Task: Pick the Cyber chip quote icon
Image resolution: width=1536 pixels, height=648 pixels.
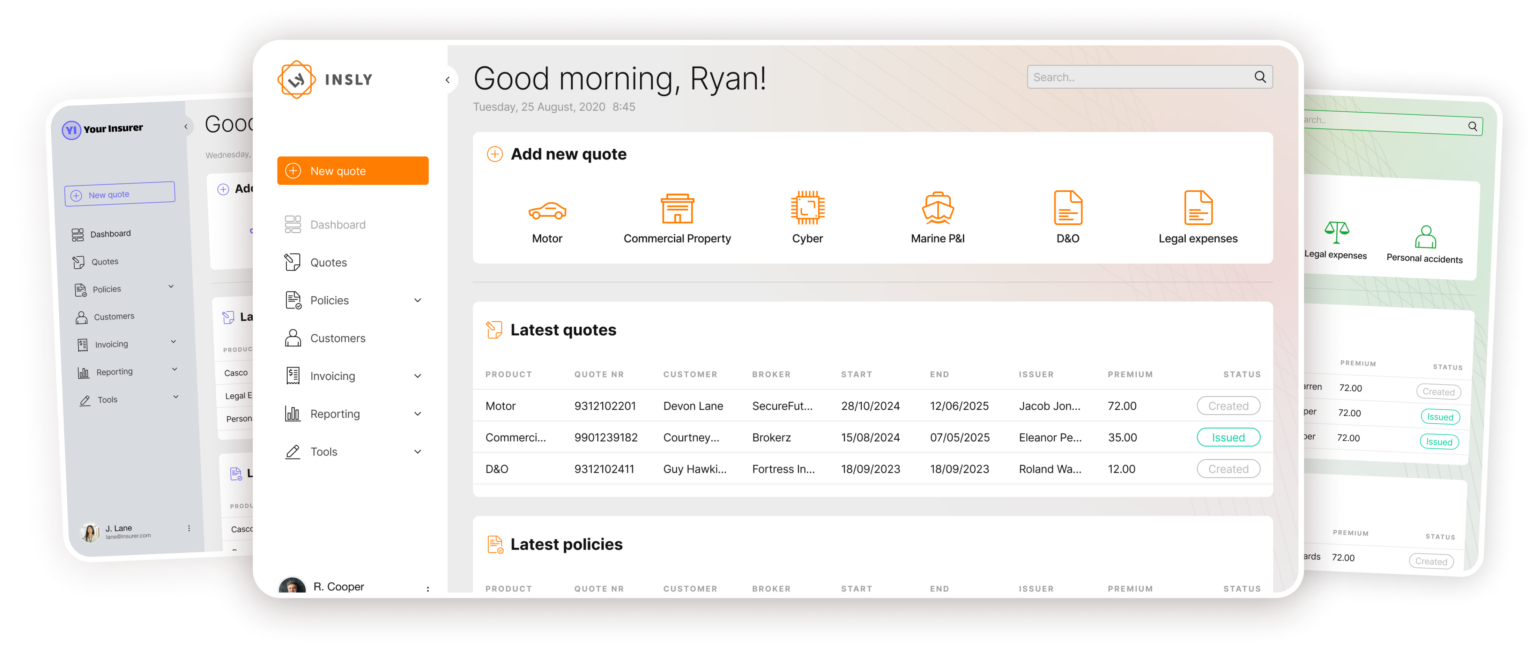Action: (807, 209)
